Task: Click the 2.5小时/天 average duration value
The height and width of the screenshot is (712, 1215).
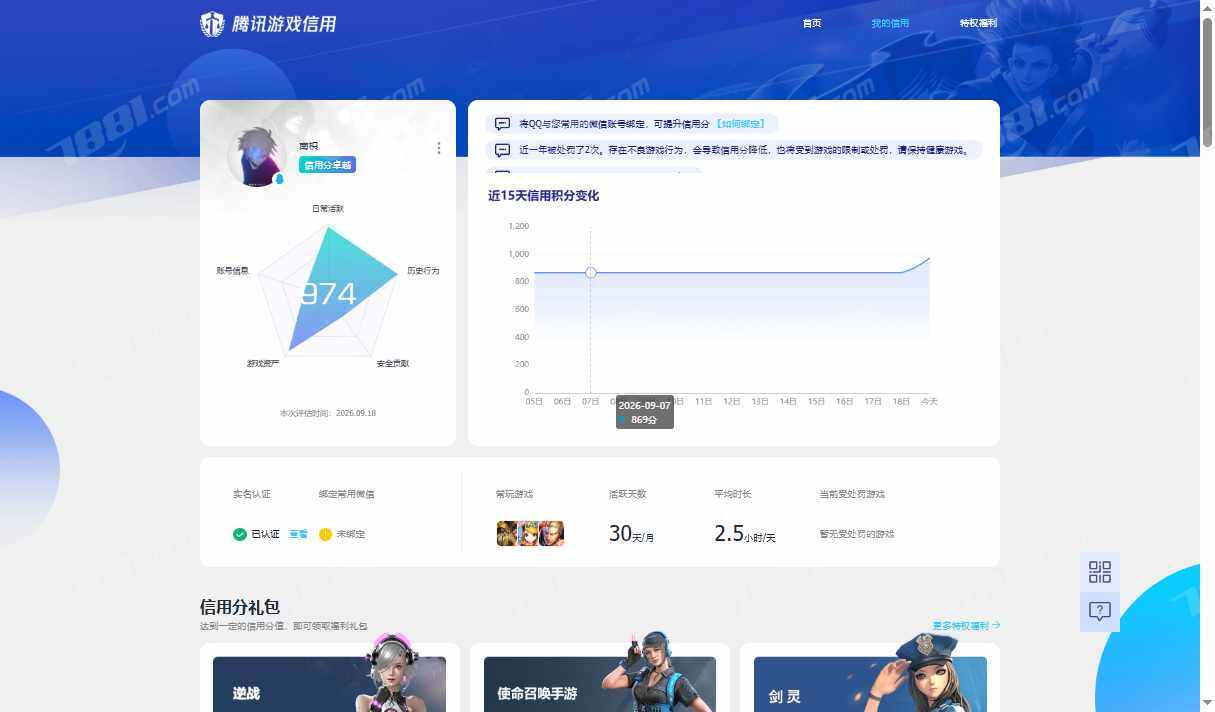Action: pyautogui.click(x=745, y=534)
